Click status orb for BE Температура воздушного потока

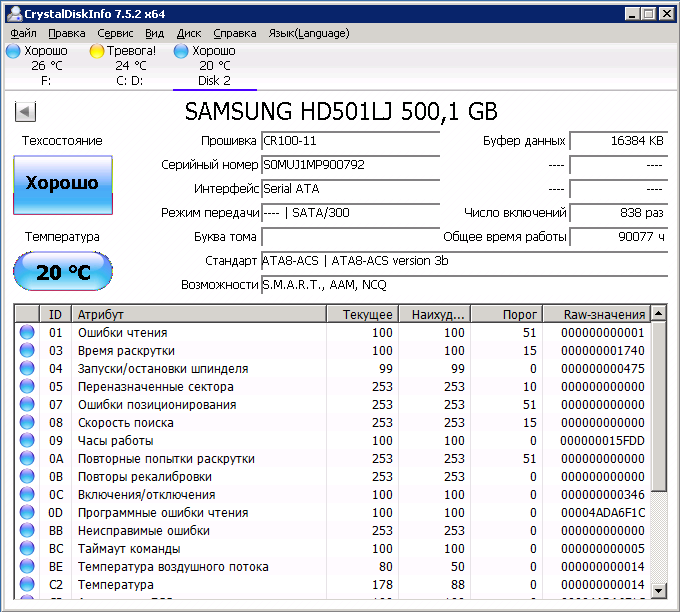point(27,566)
